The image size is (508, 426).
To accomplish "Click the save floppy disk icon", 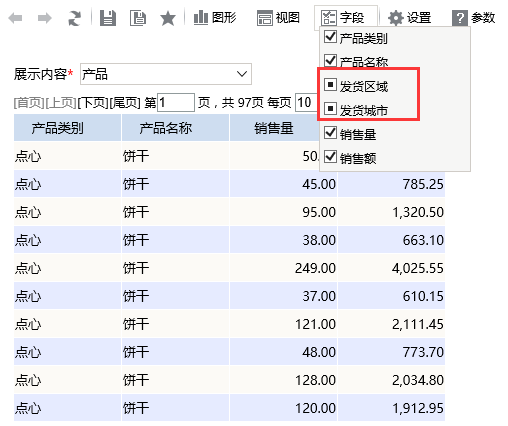I will click(108, 18).
